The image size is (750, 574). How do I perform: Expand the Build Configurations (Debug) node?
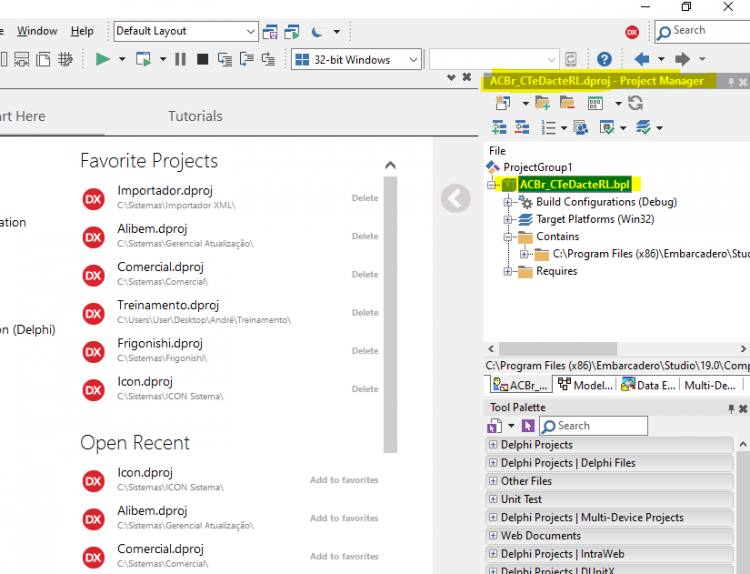coord(507,202)
